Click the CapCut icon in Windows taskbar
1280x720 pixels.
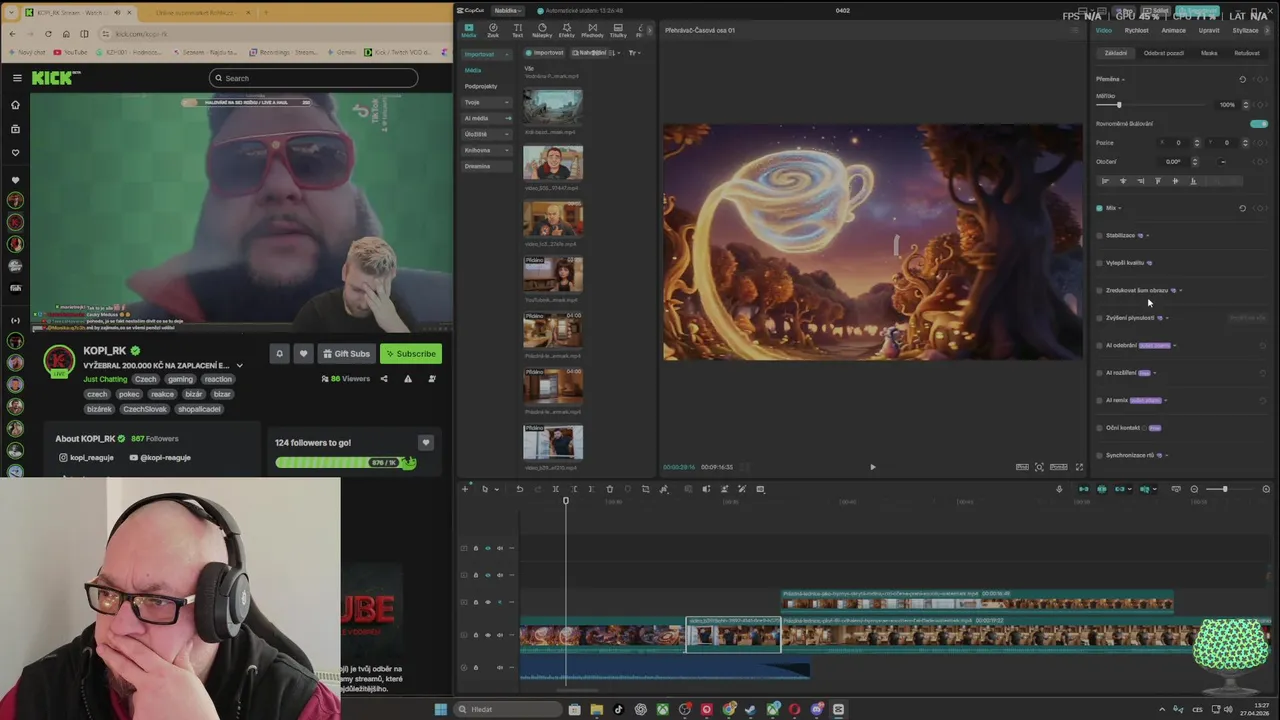coord(838,709)
